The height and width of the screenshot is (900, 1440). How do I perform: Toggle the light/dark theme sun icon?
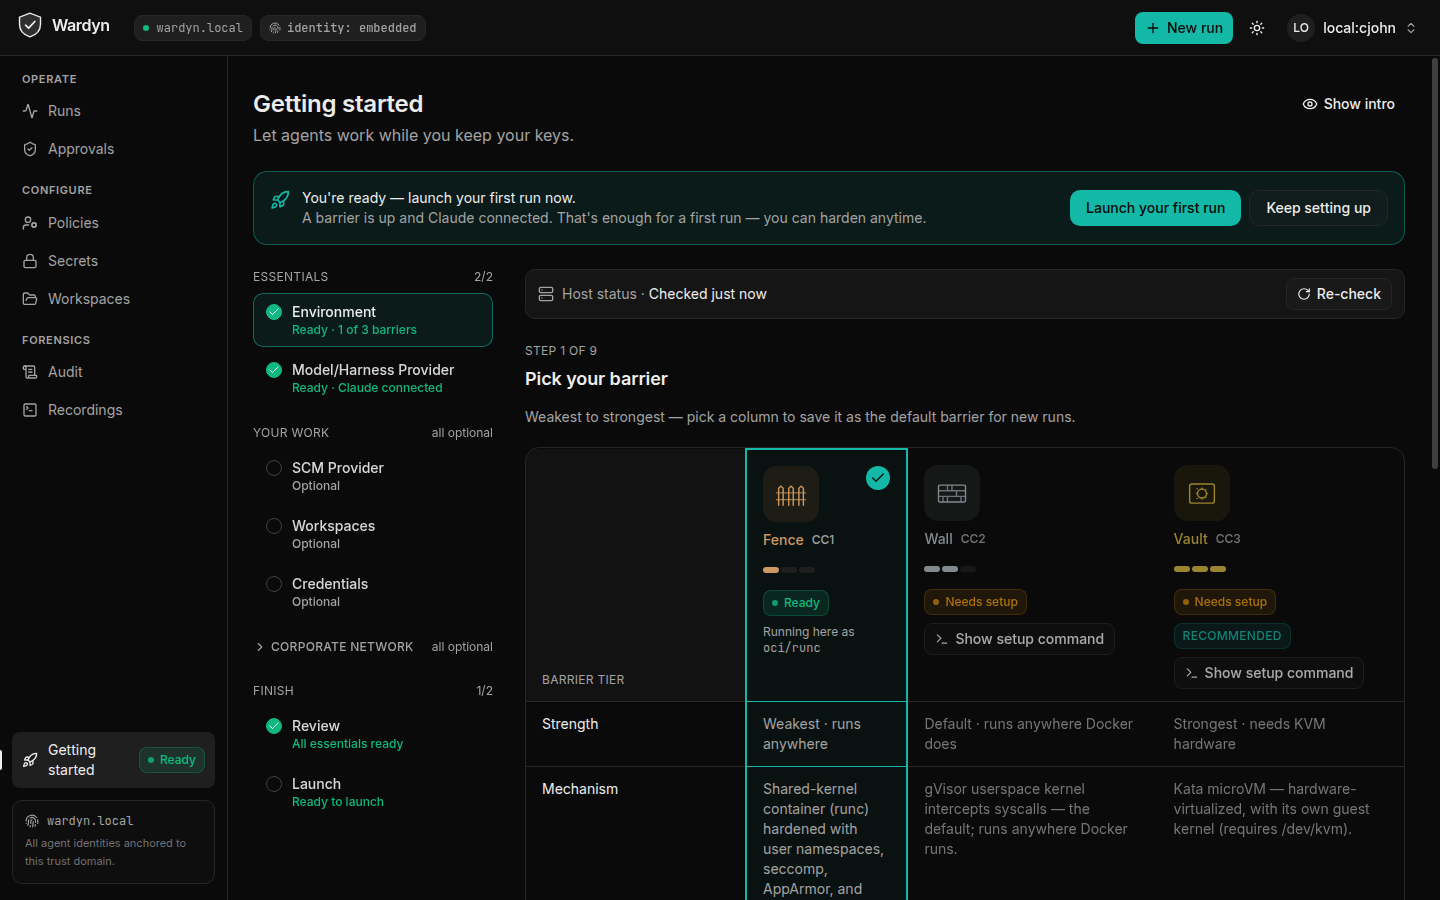click(1257, 28)
